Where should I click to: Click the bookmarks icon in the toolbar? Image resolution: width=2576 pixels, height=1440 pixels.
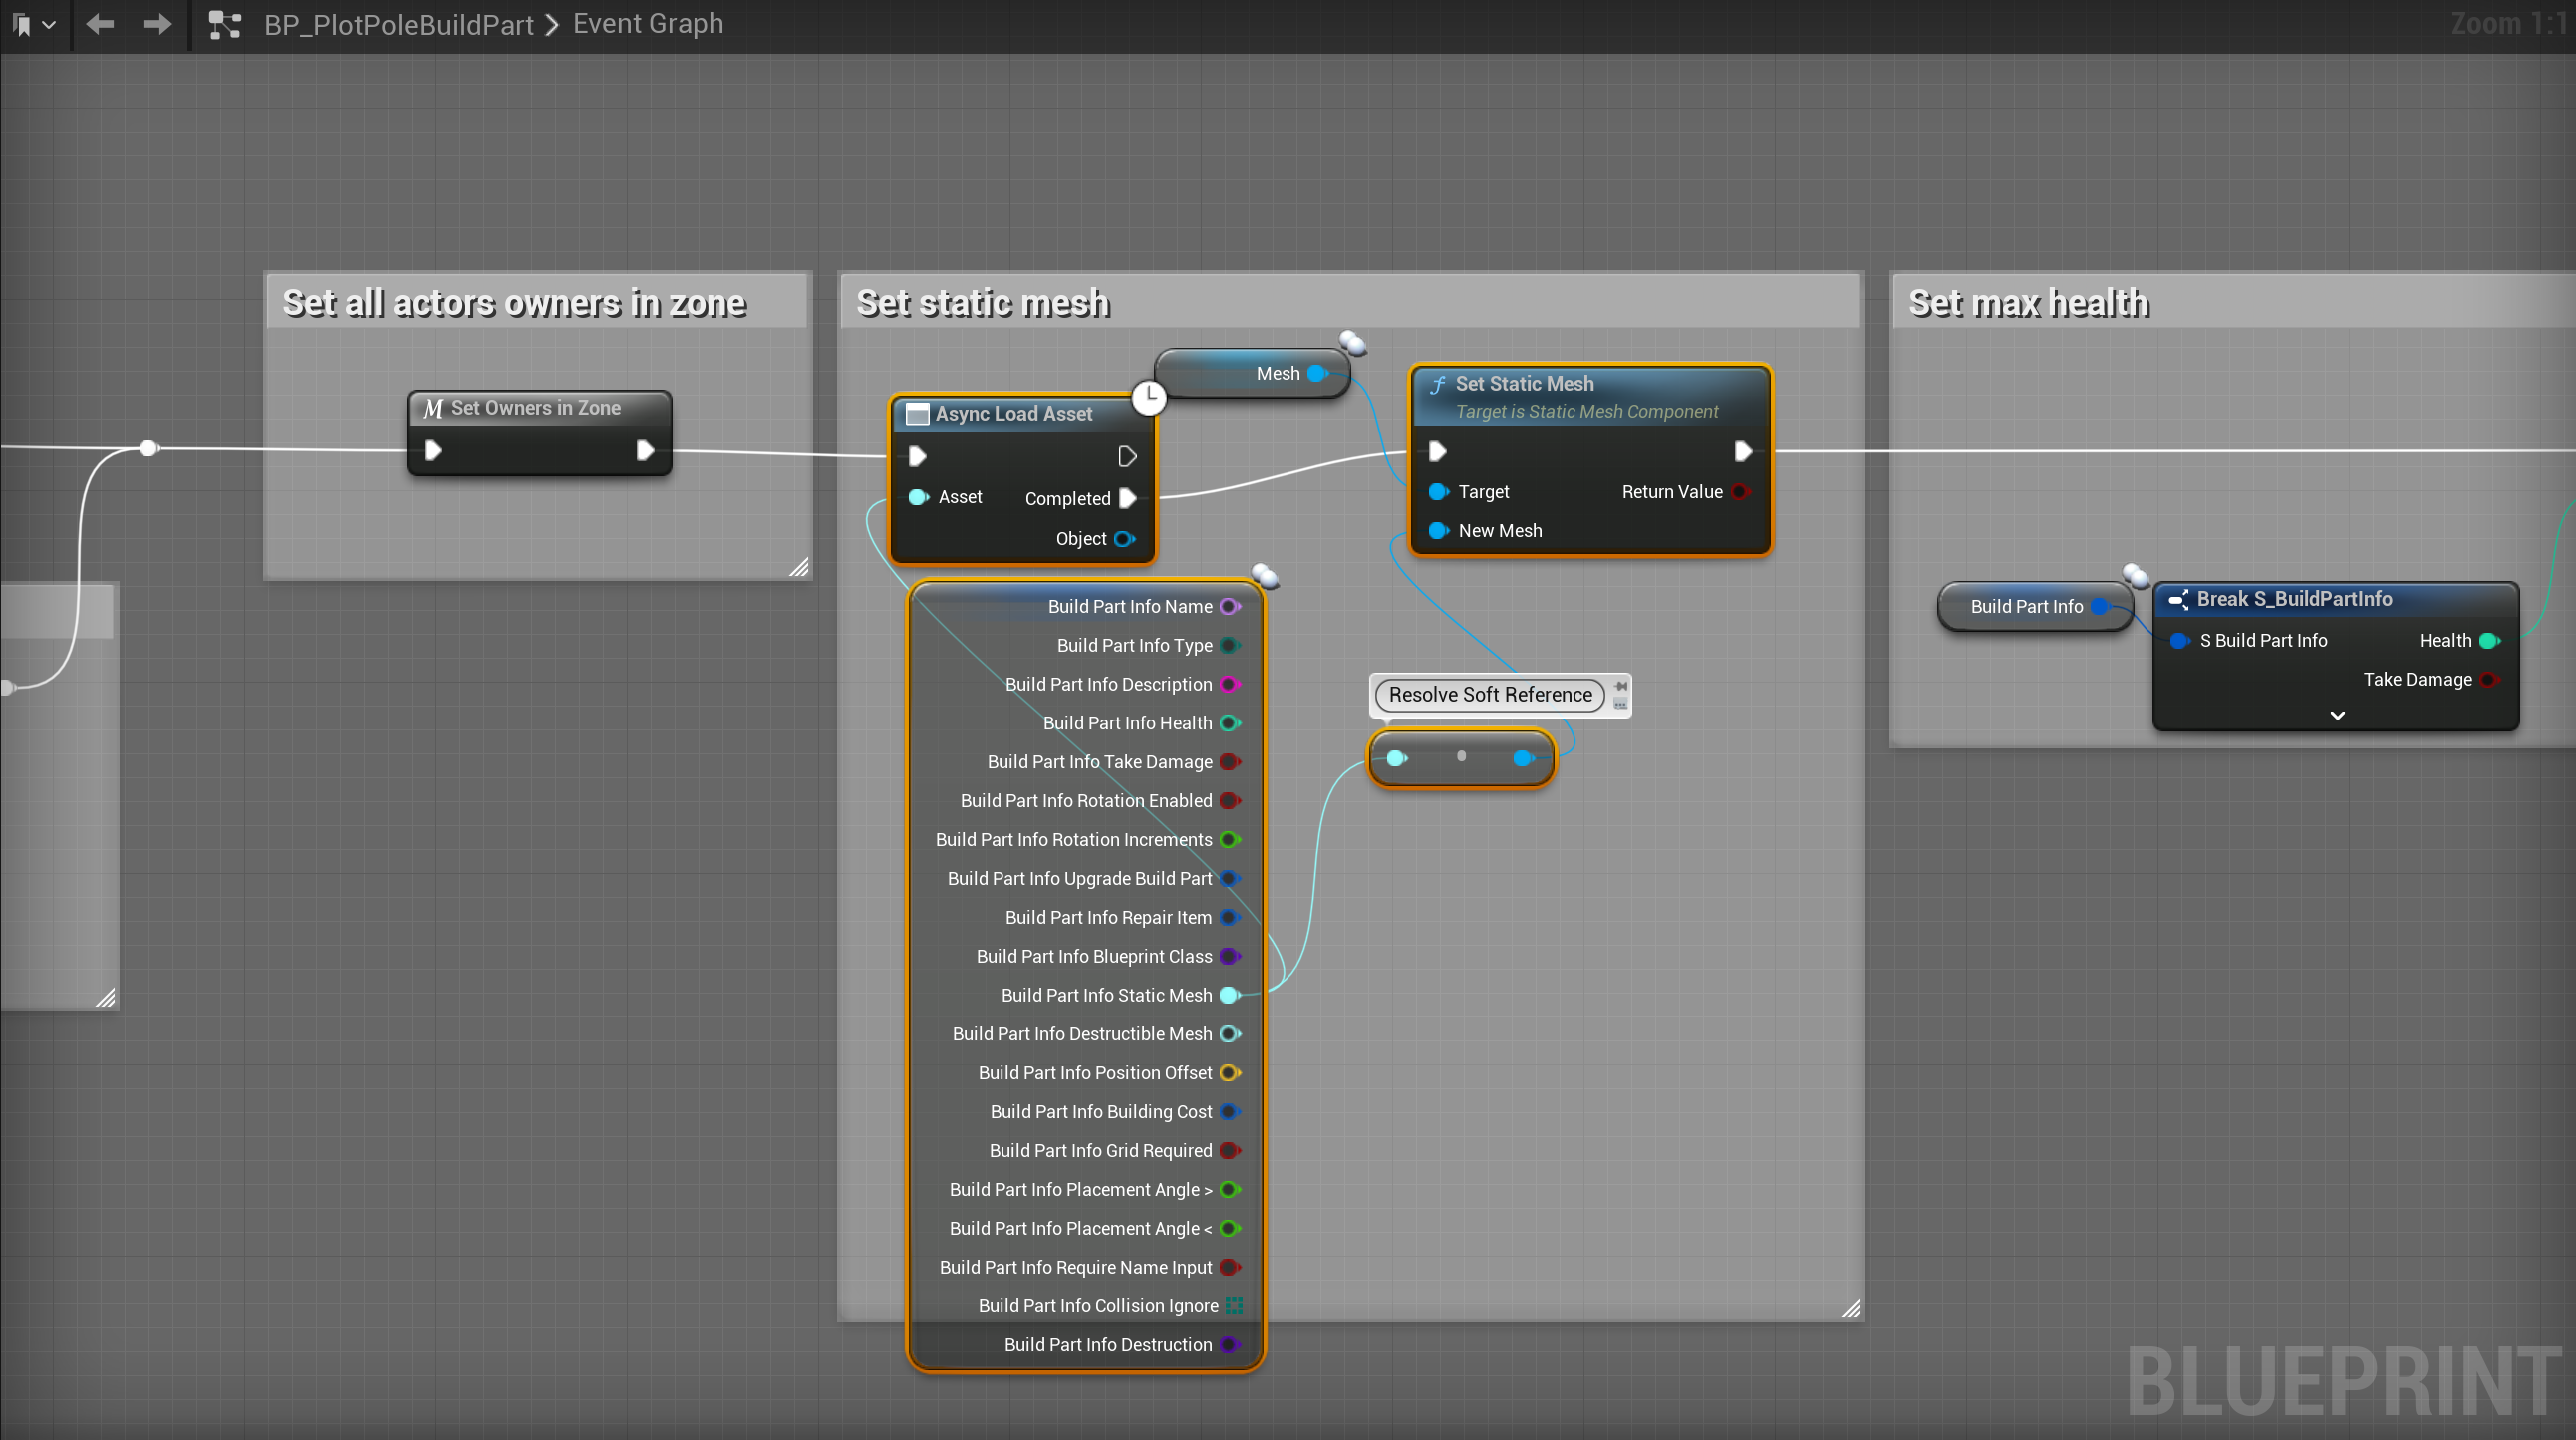point(22,24)
